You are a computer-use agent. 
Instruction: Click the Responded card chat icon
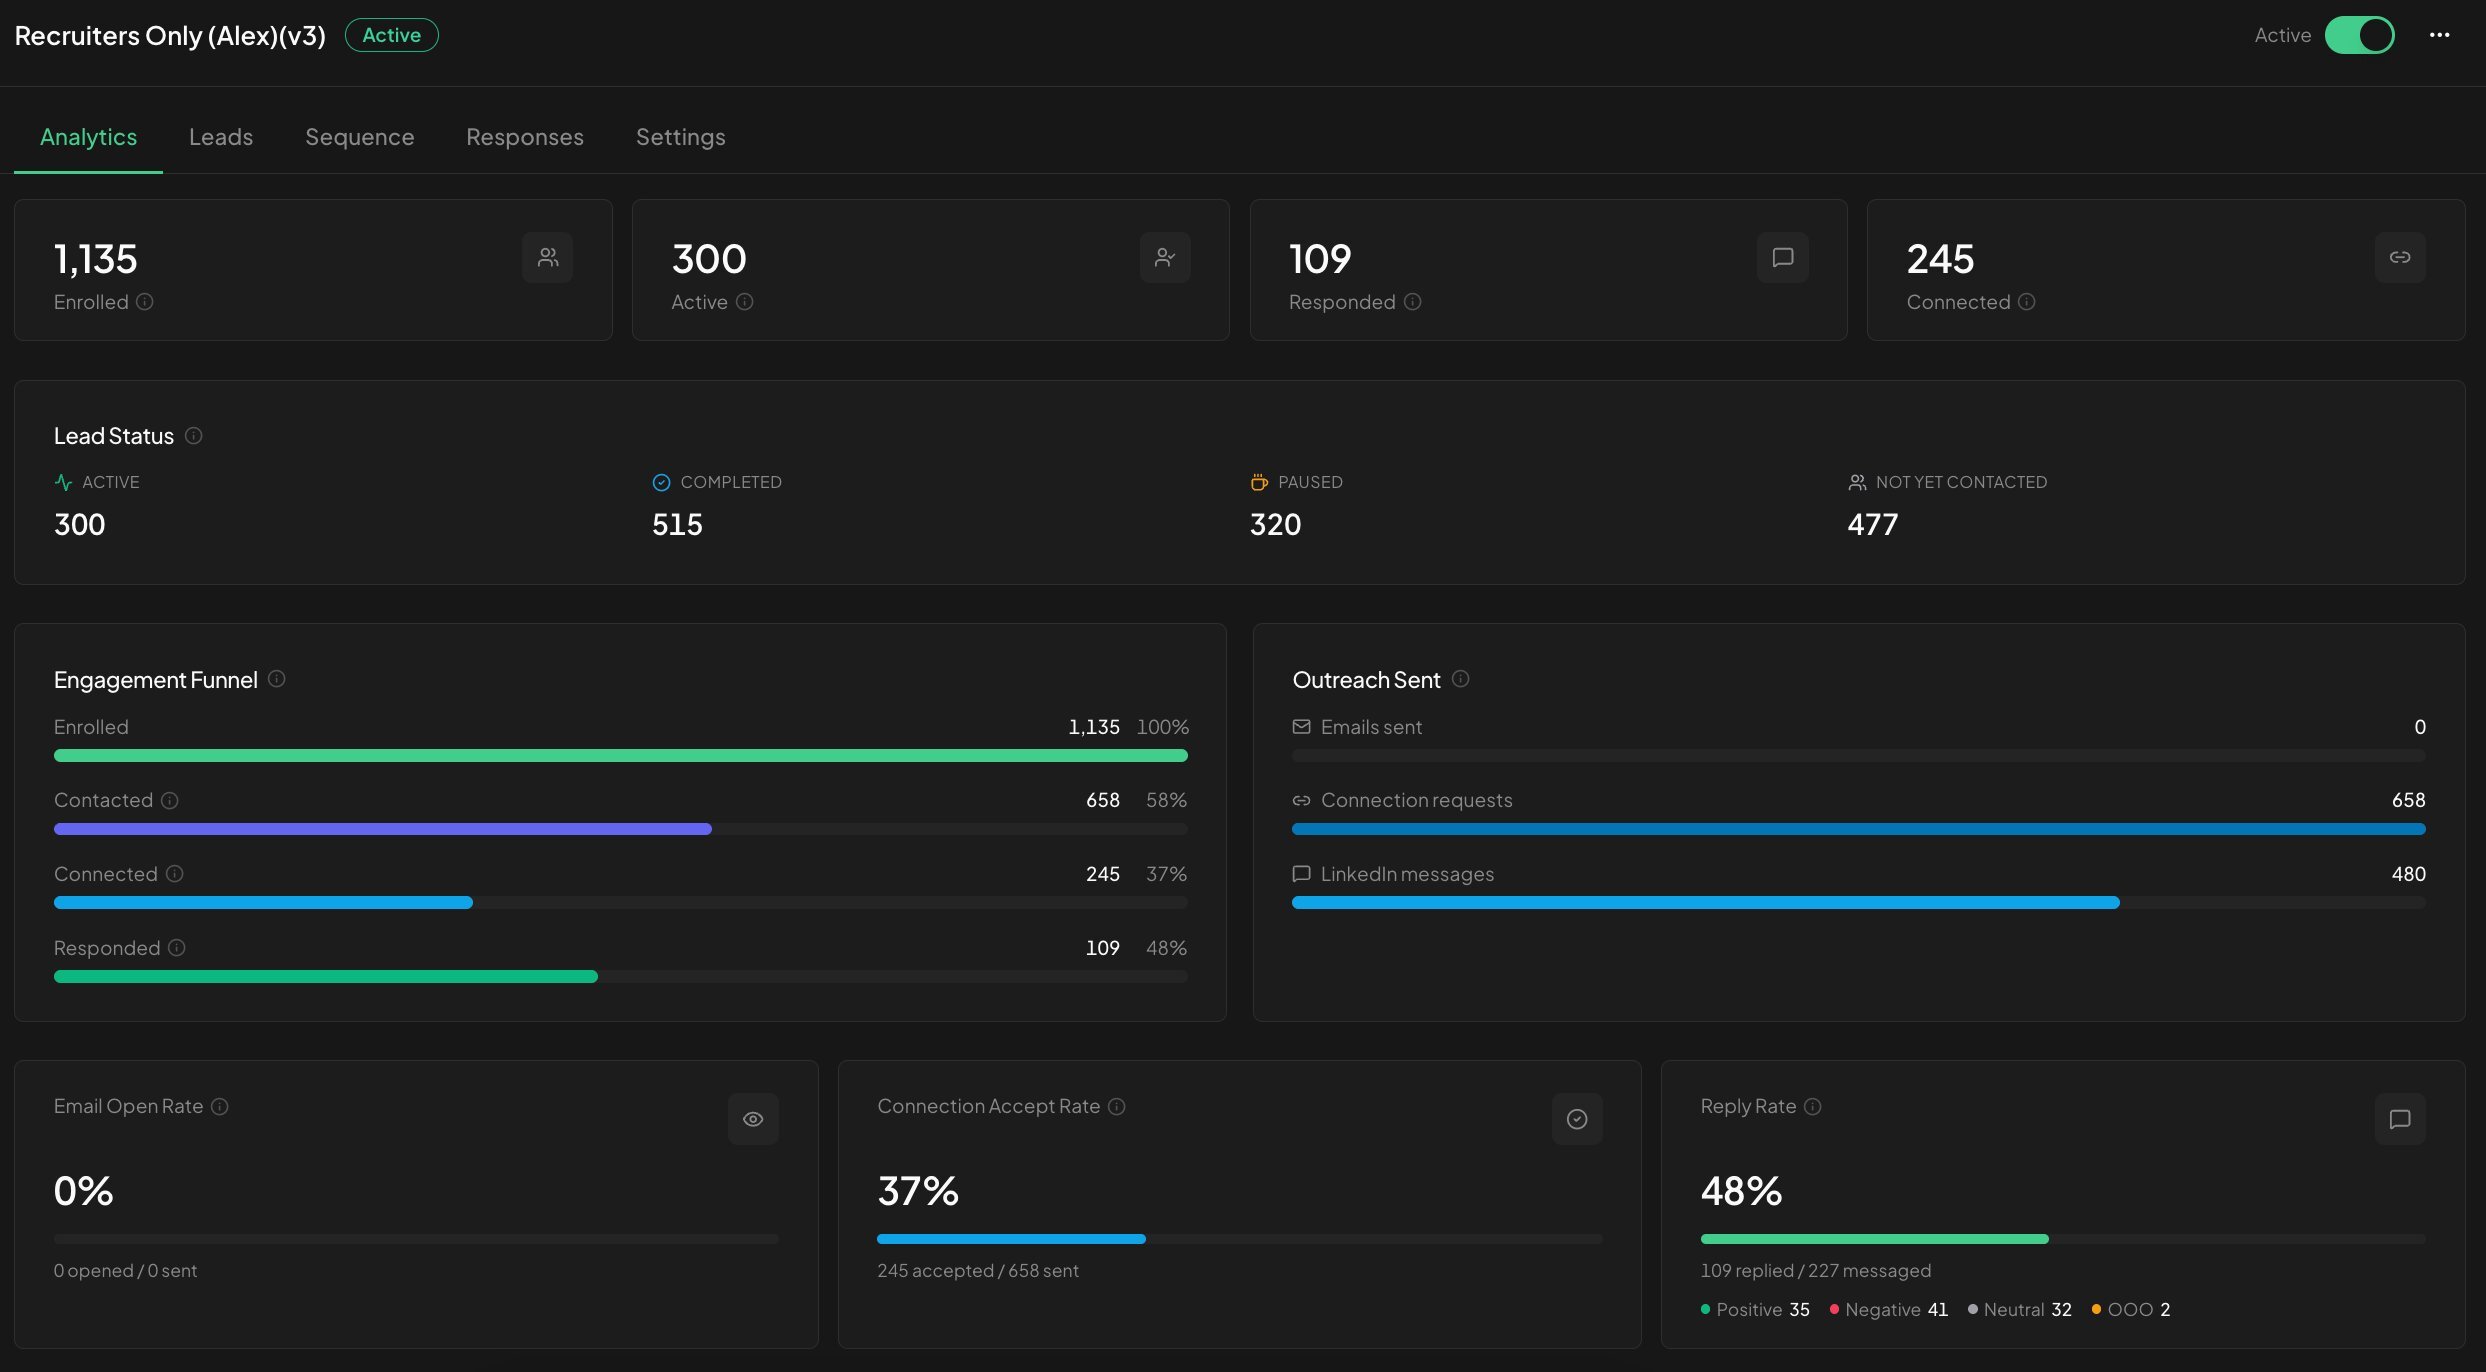pyautogui.click(x=1783, y=258)
